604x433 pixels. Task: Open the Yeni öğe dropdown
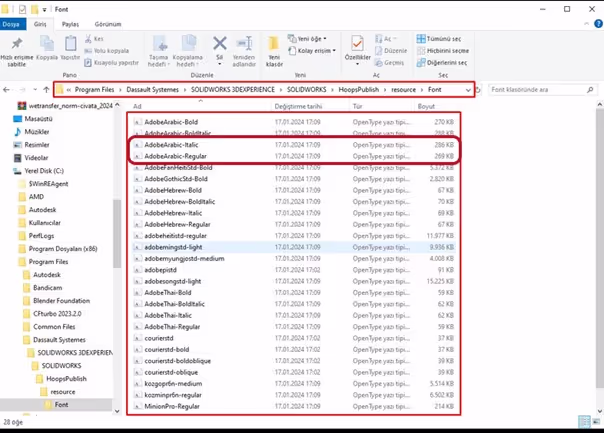tap(307, 39)
